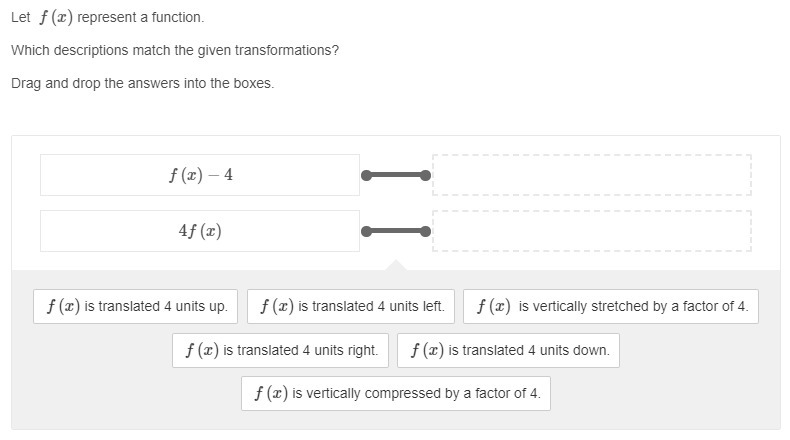
Task: Select the 'translated 4 units left' answer tile
Action: pos(351,306)
